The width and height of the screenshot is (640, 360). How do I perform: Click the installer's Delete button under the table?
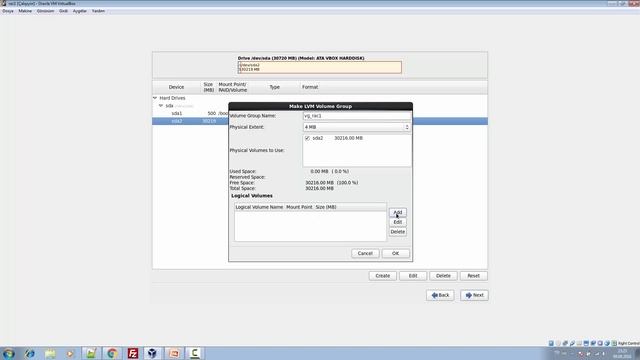(443, 276)
